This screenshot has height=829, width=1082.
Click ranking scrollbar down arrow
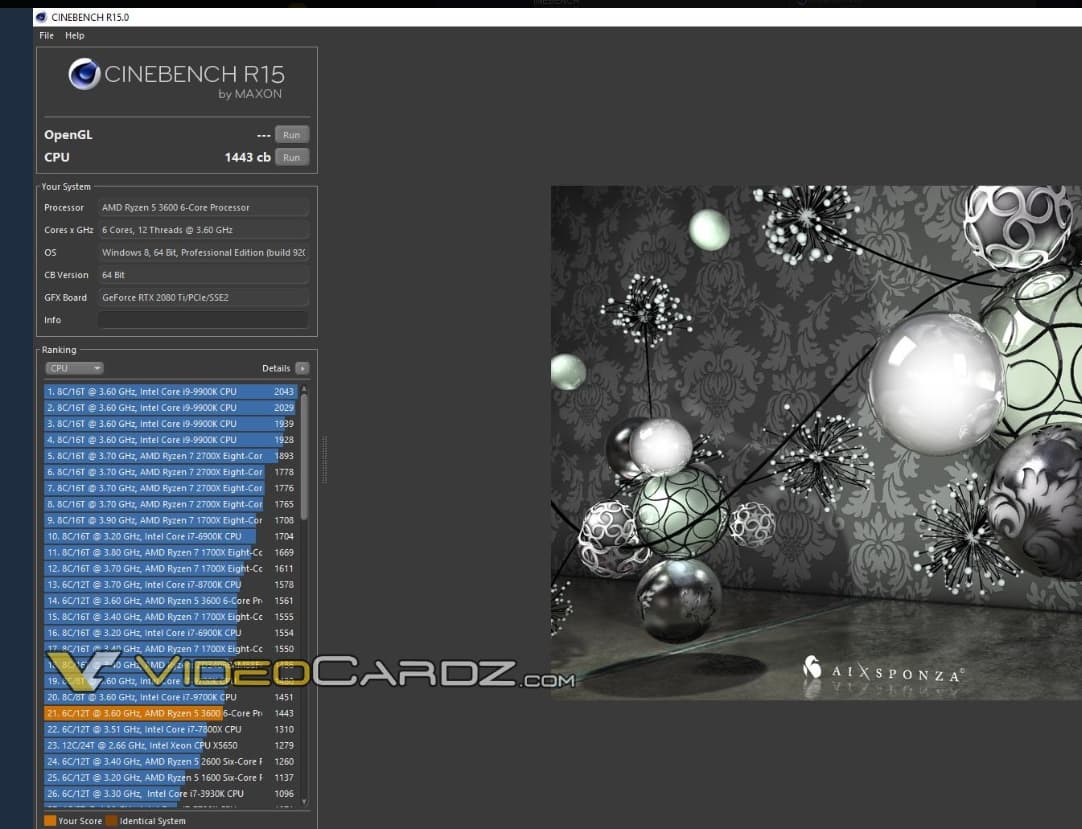(x=304, y=801)
